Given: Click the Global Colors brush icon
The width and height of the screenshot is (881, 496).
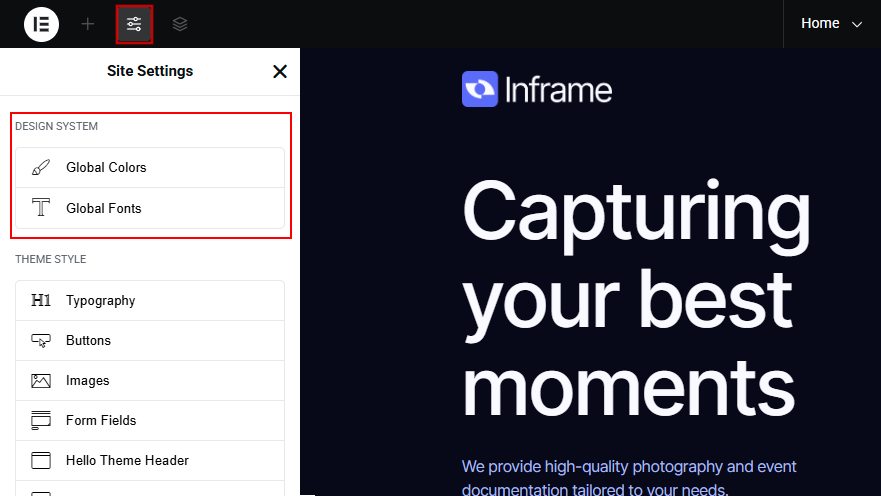Looking at the screenshot, I should [41, 168].
